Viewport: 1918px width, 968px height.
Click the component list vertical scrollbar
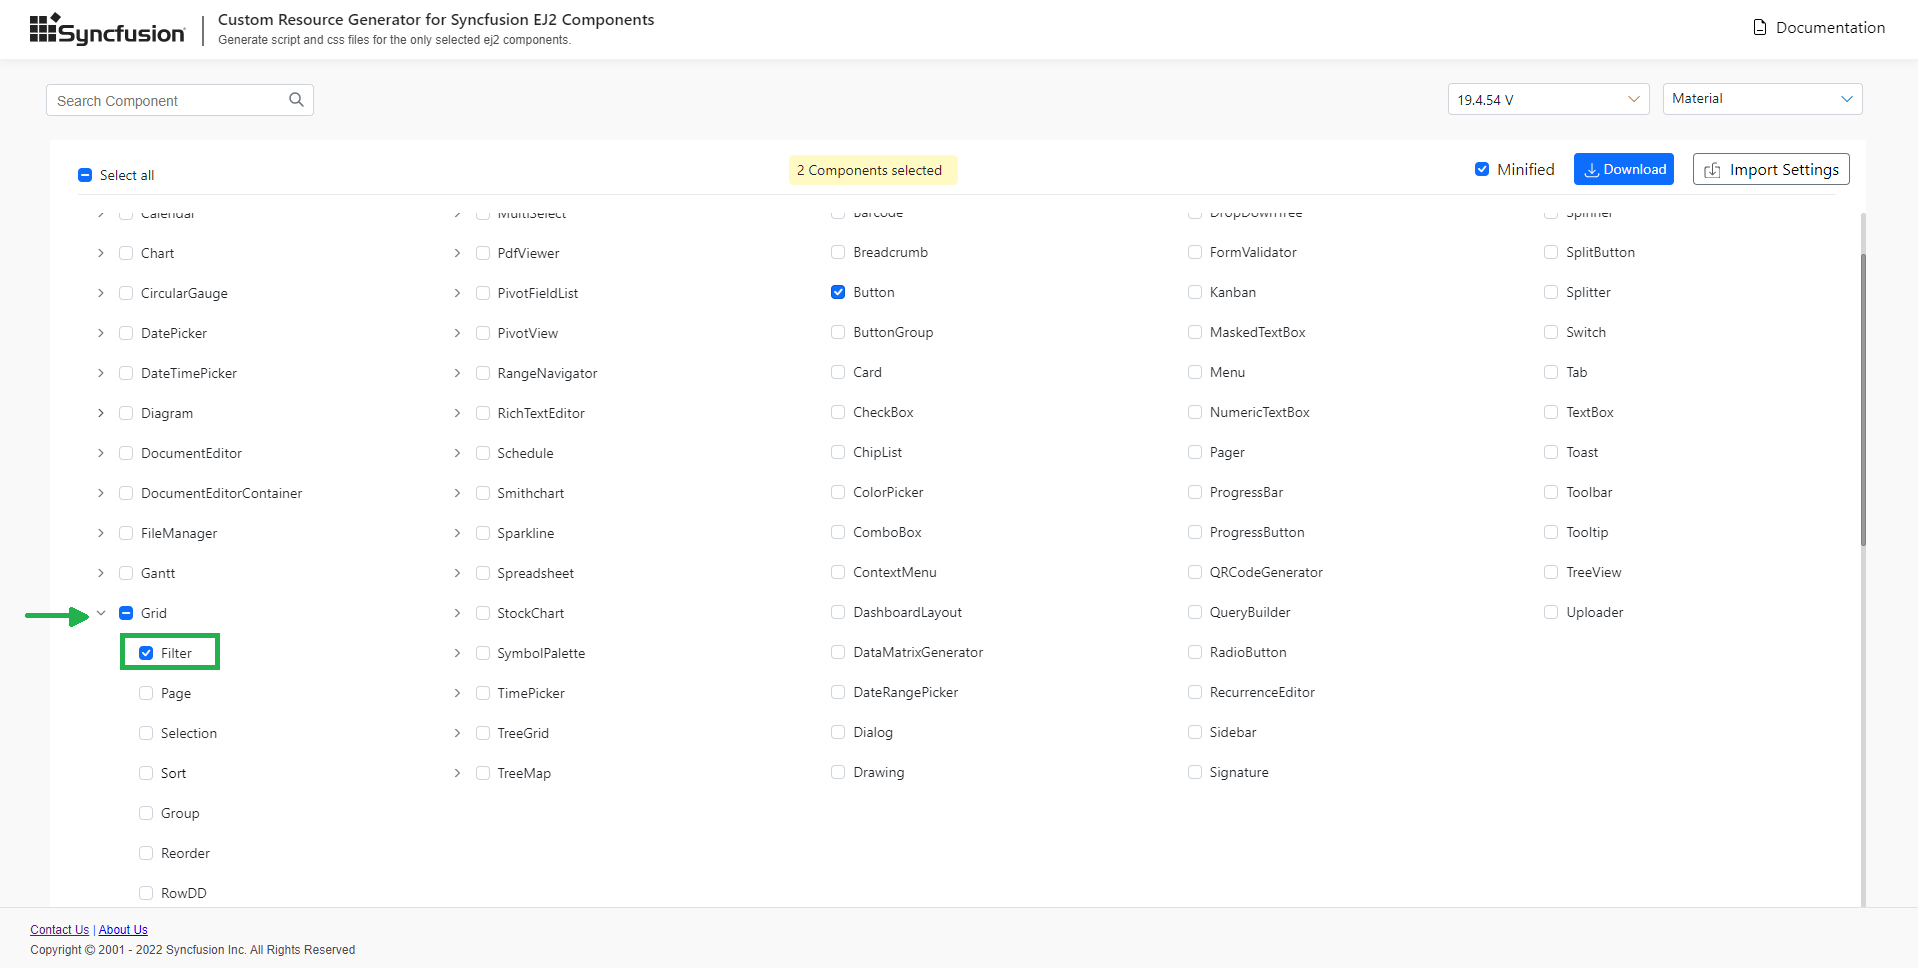coord(1862,400)
